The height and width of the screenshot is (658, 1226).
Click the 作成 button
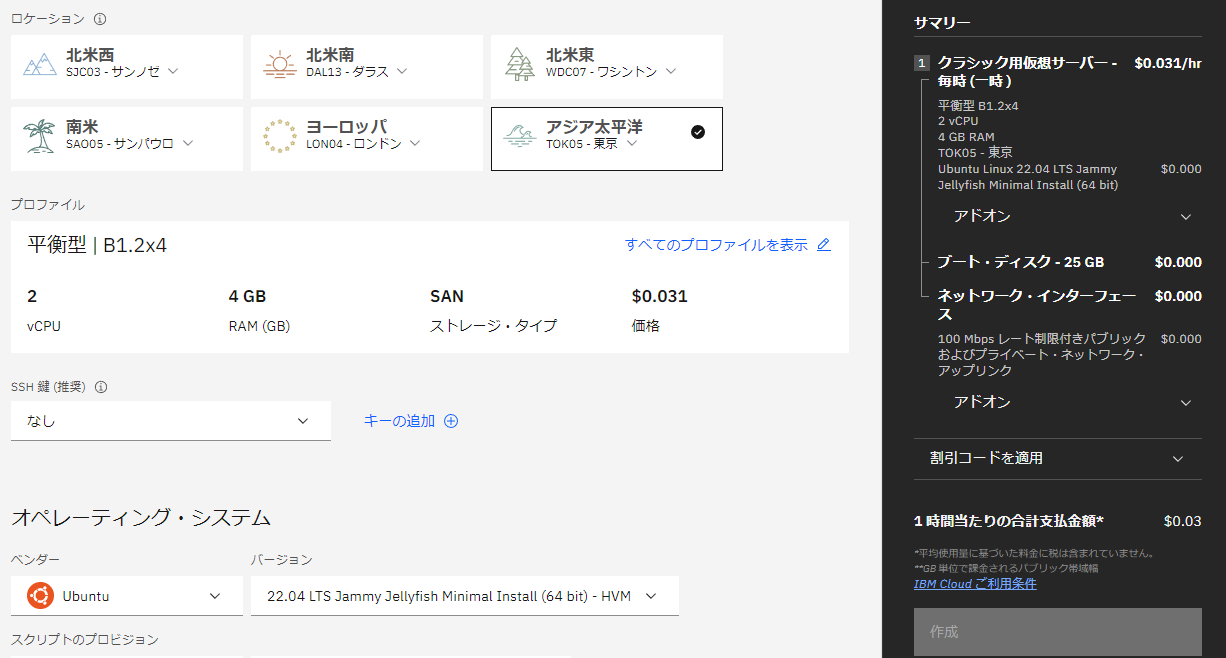click(1058, 632)
